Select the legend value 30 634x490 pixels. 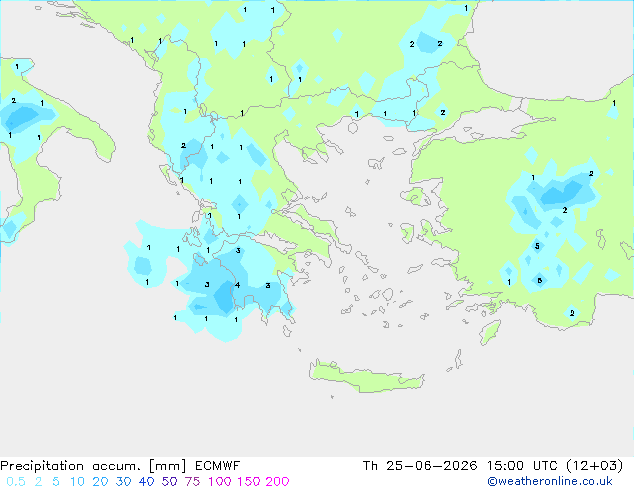tap(123, 482)
